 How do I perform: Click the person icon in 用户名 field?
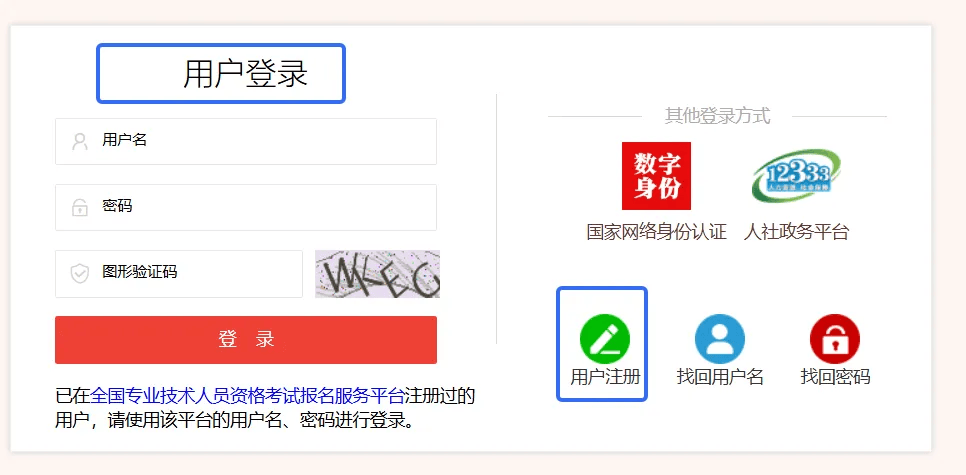80,142
